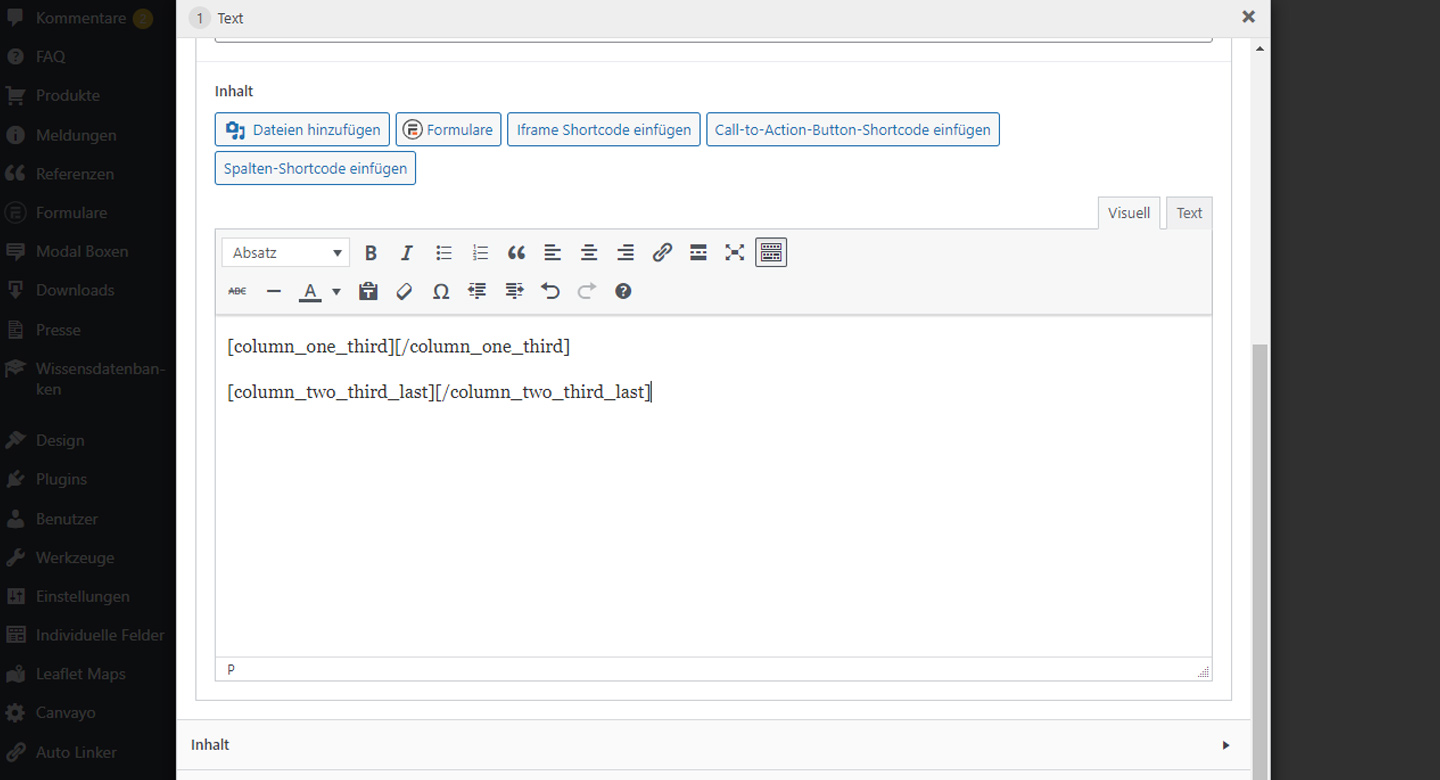Click the Dateien hinzufügen button
This screenshot has width=1440, height=780.
pyautogui.click(x=302, y=130)
